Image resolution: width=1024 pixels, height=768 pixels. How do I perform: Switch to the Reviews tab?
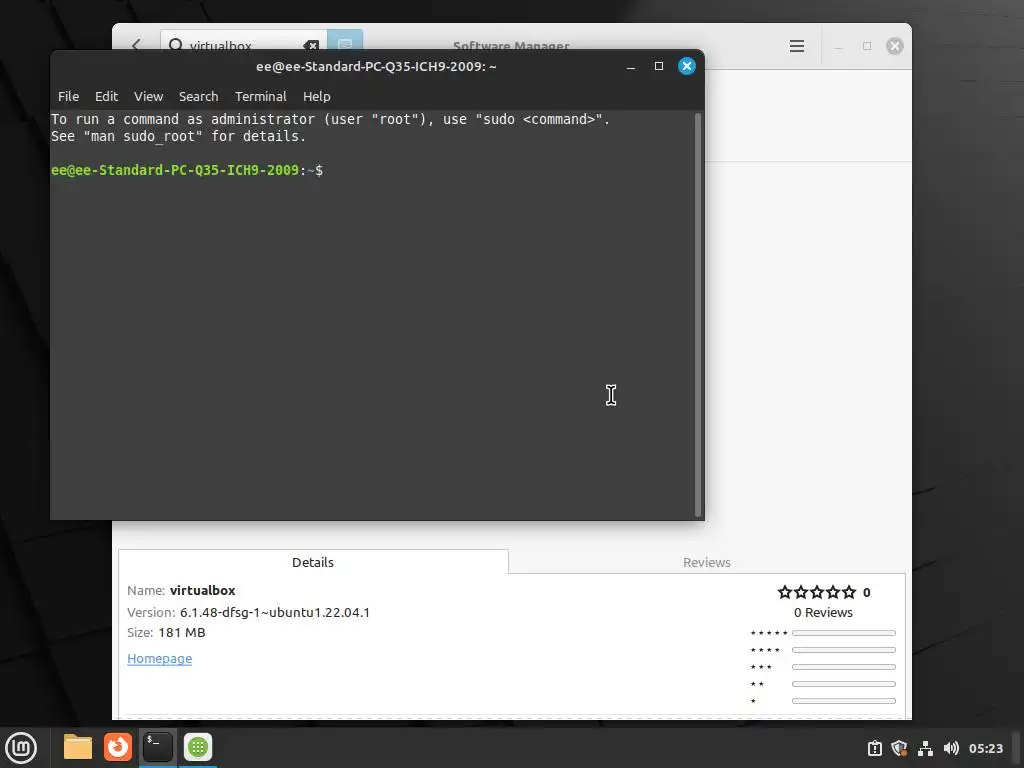coord(707,562)
